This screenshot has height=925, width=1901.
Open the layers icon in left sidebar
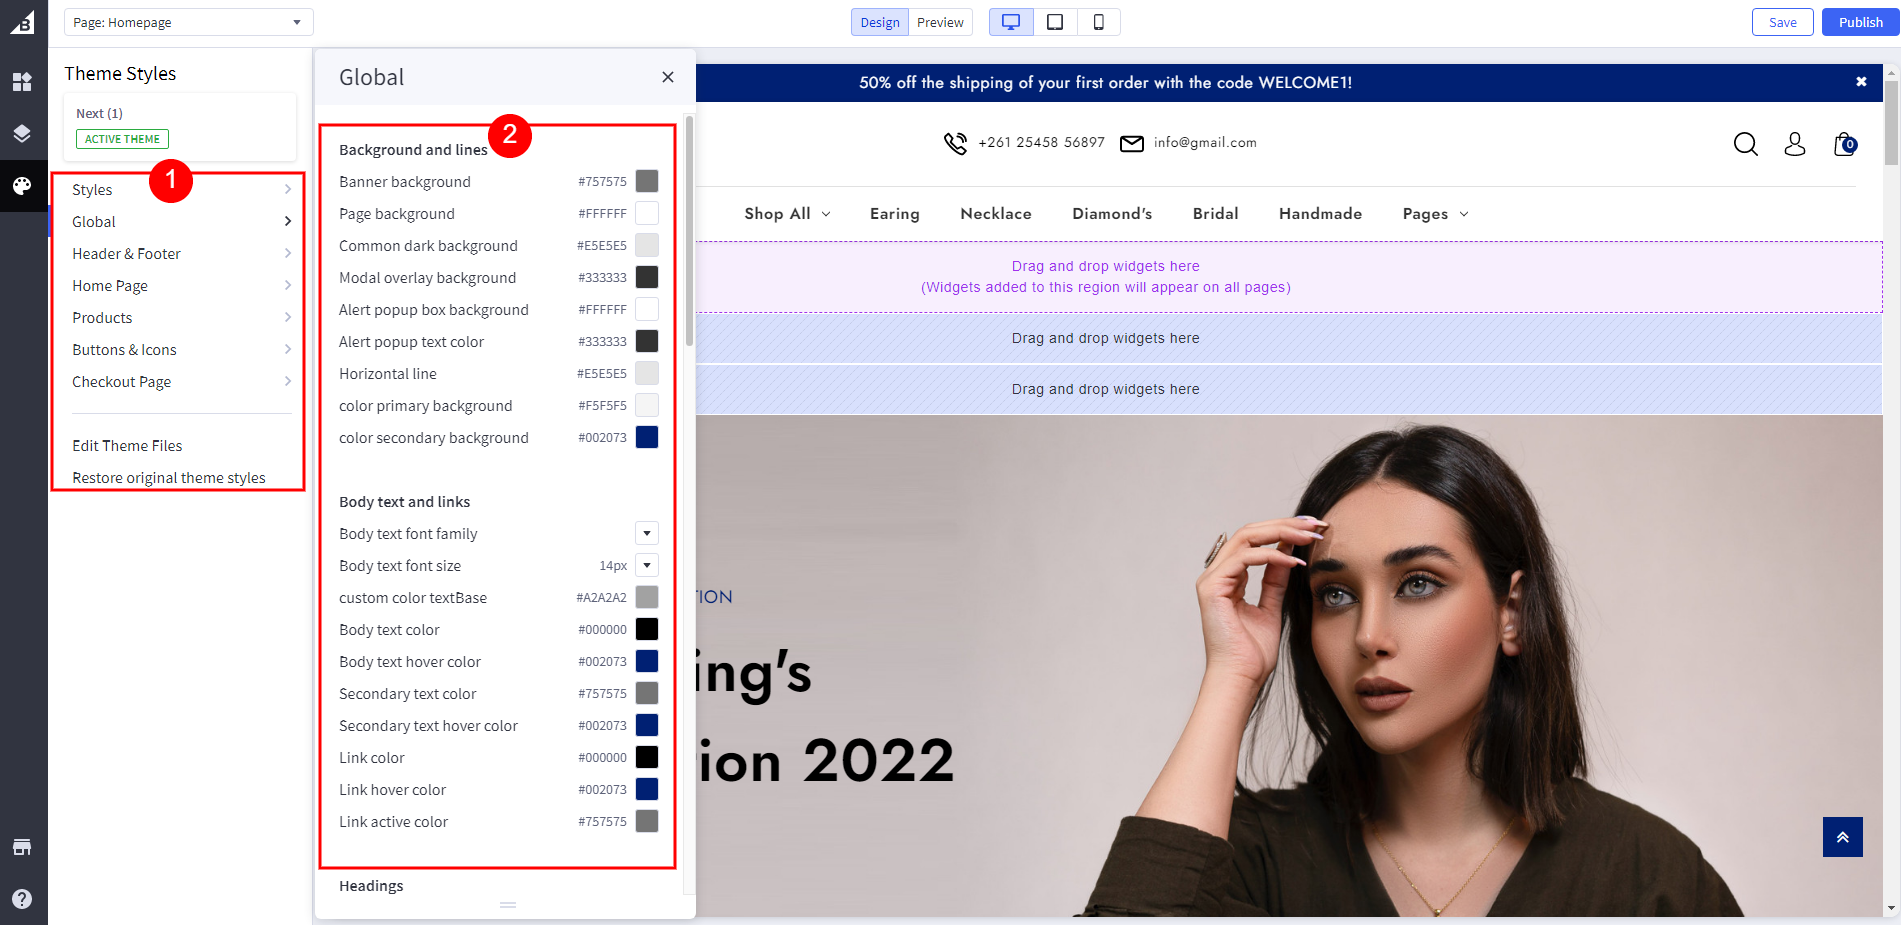click(x=22, y=134)
